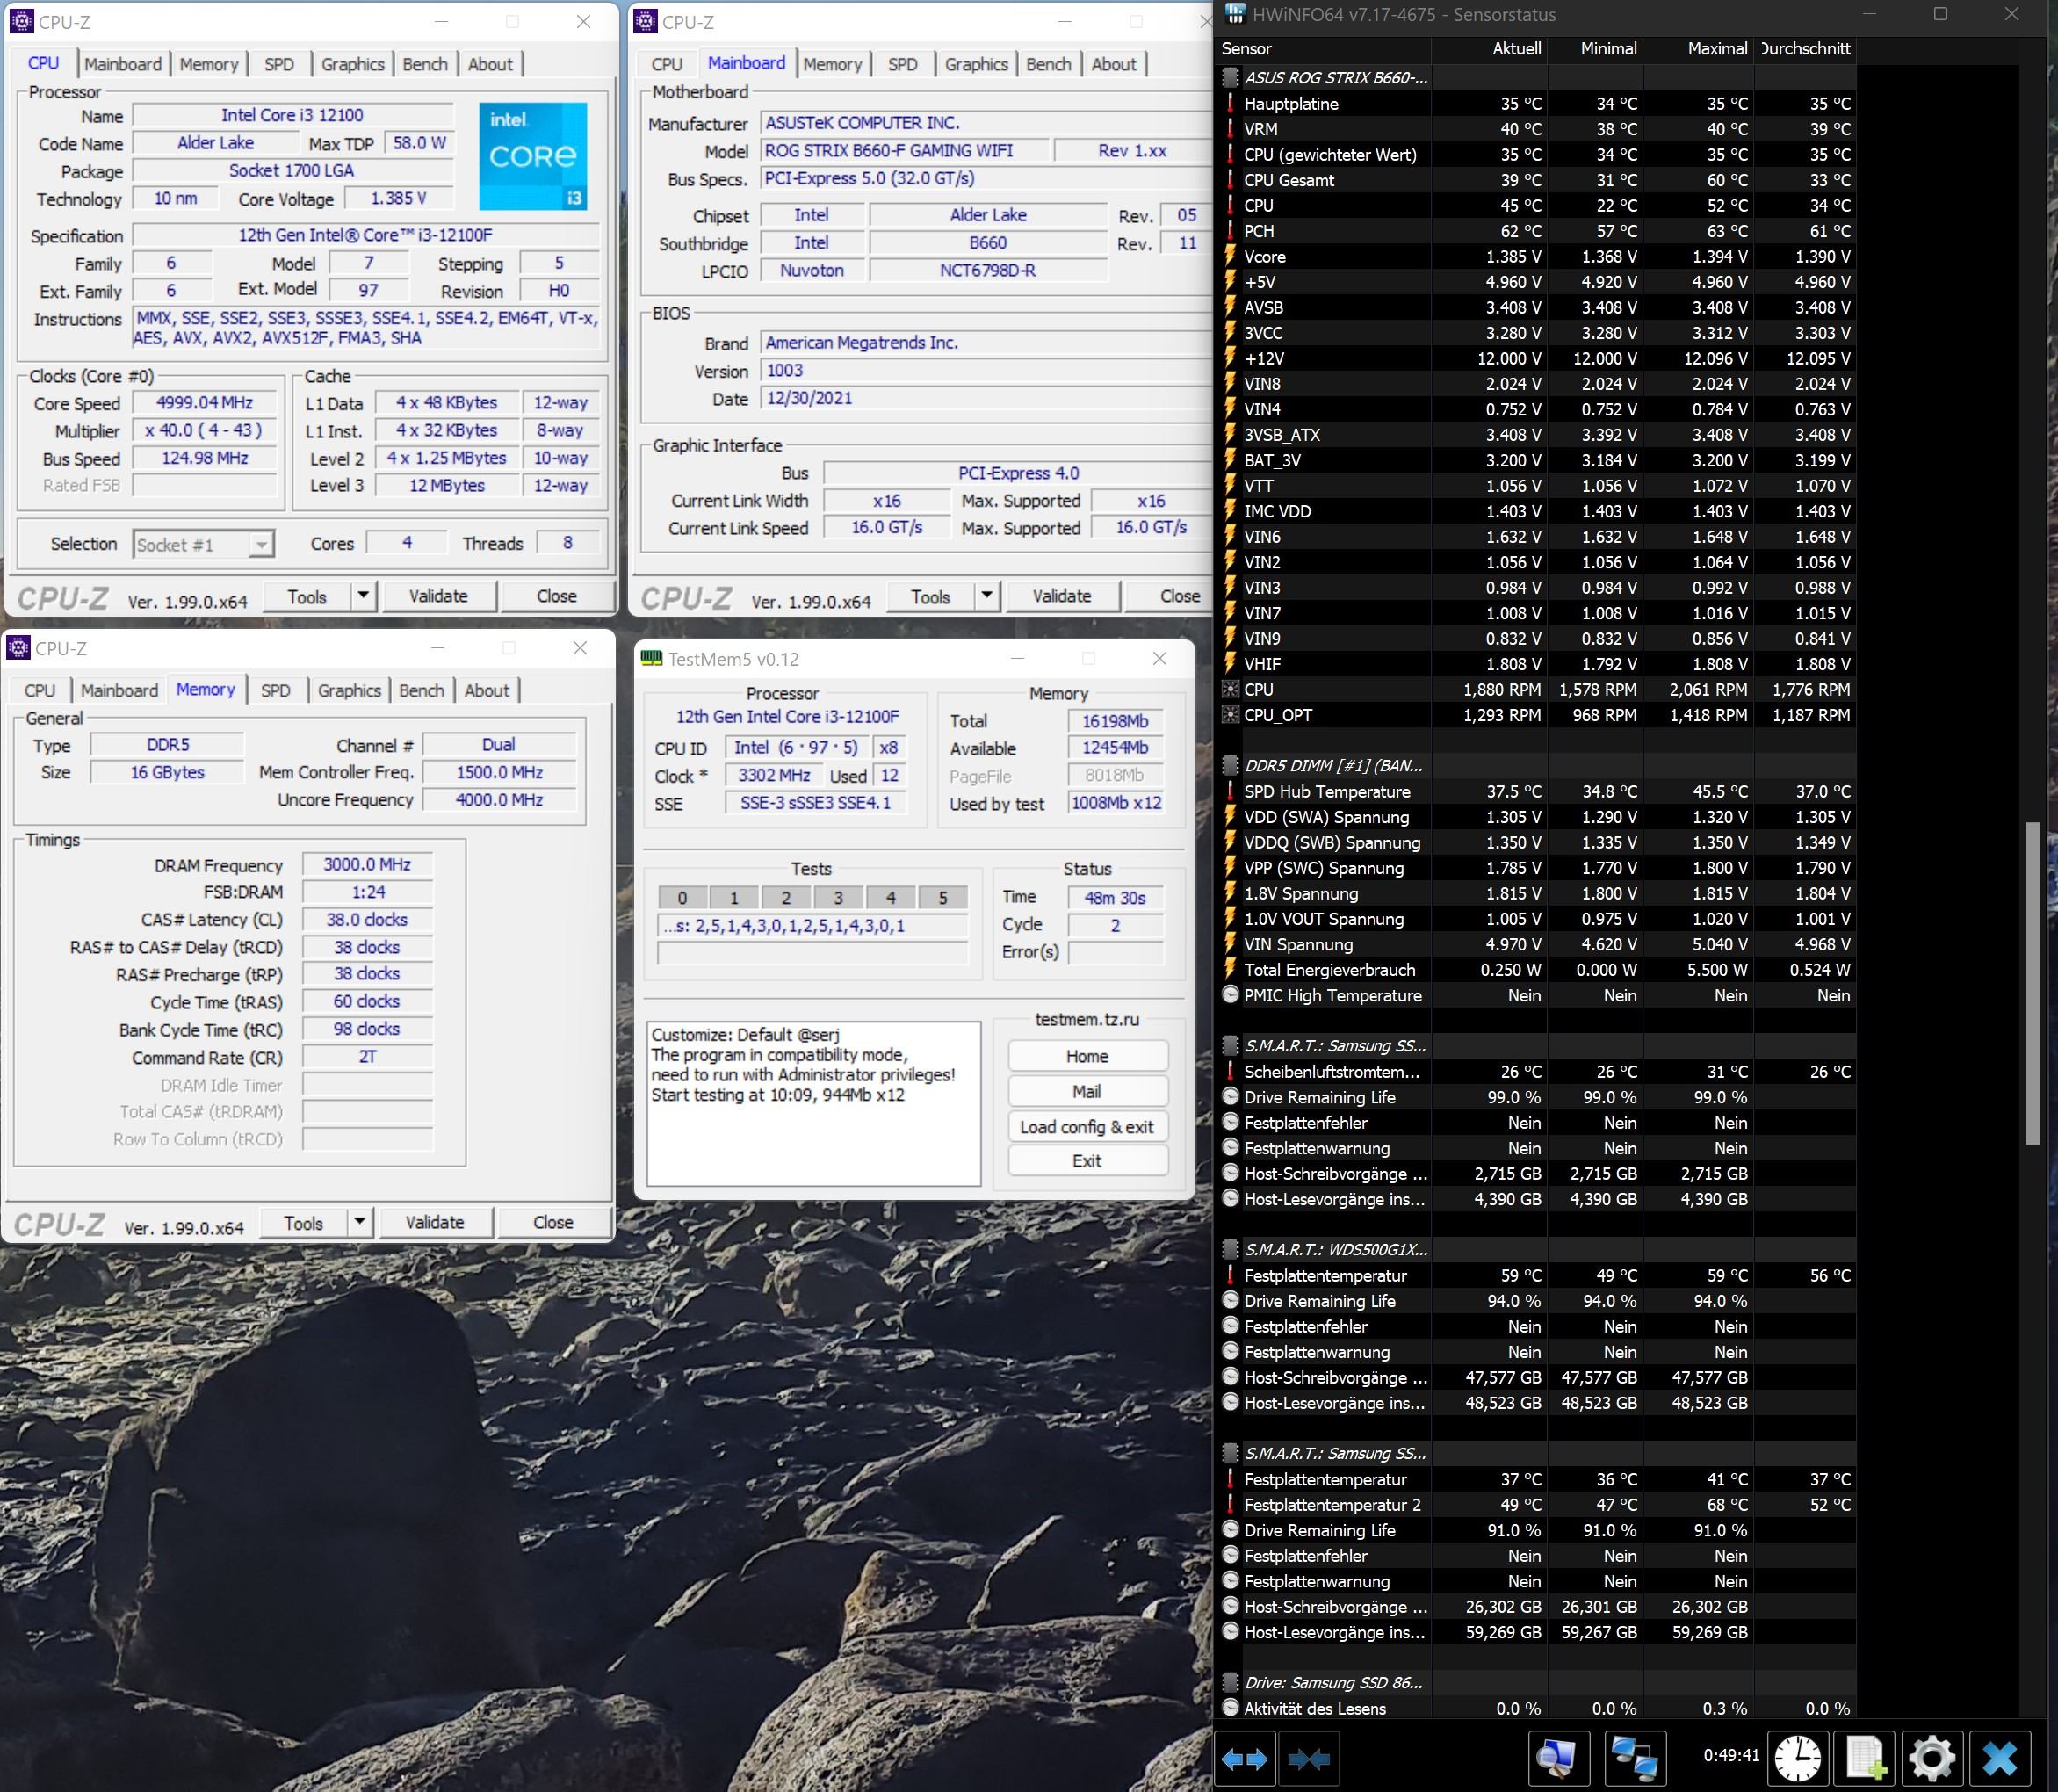The image size is (2058, 1792).
Task: Click the '0:49:41' elapsed timer in HWiNFO
Action: [x=1731, y=1755]
